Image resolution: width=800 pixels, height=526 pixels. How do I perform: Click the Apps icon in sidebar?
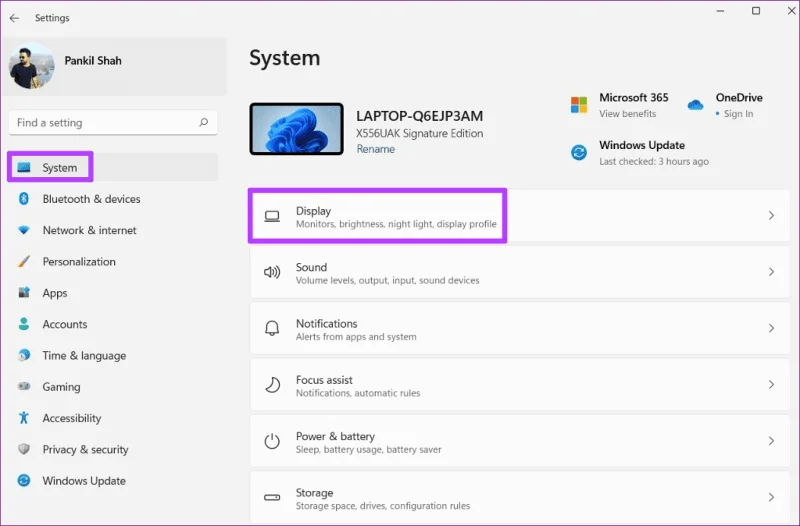click(23, 292)
